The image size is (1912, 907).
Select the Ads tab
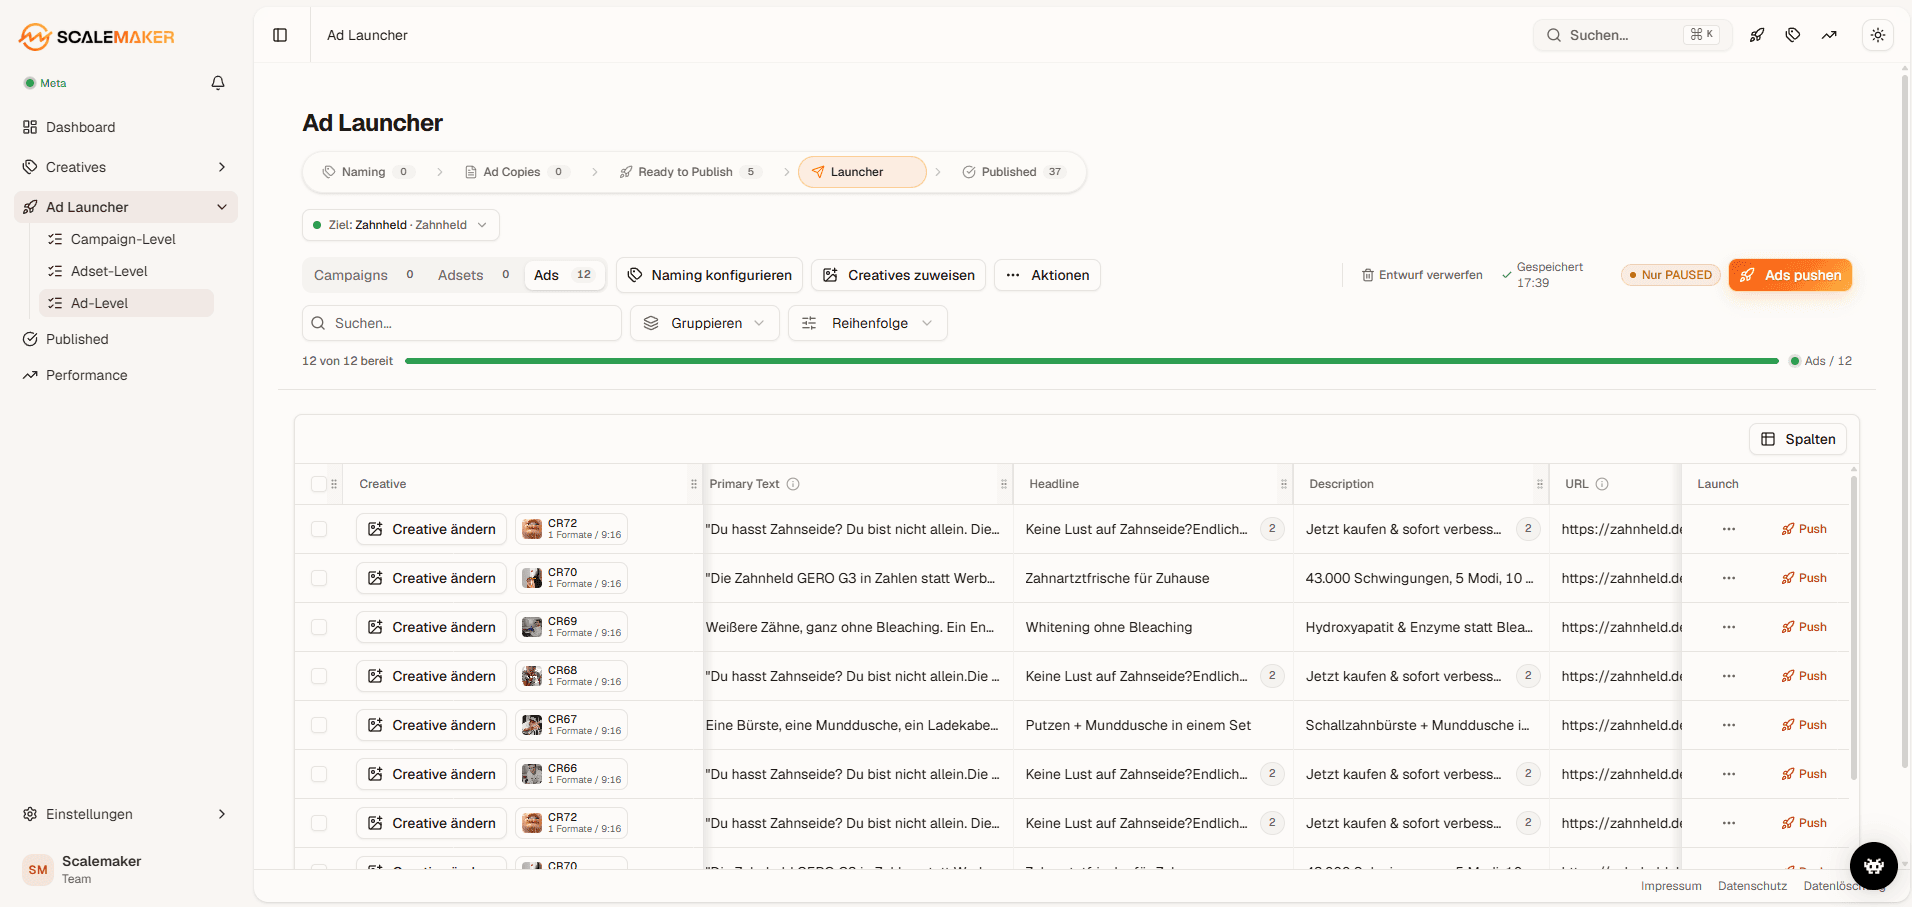[x=564, y=275]
